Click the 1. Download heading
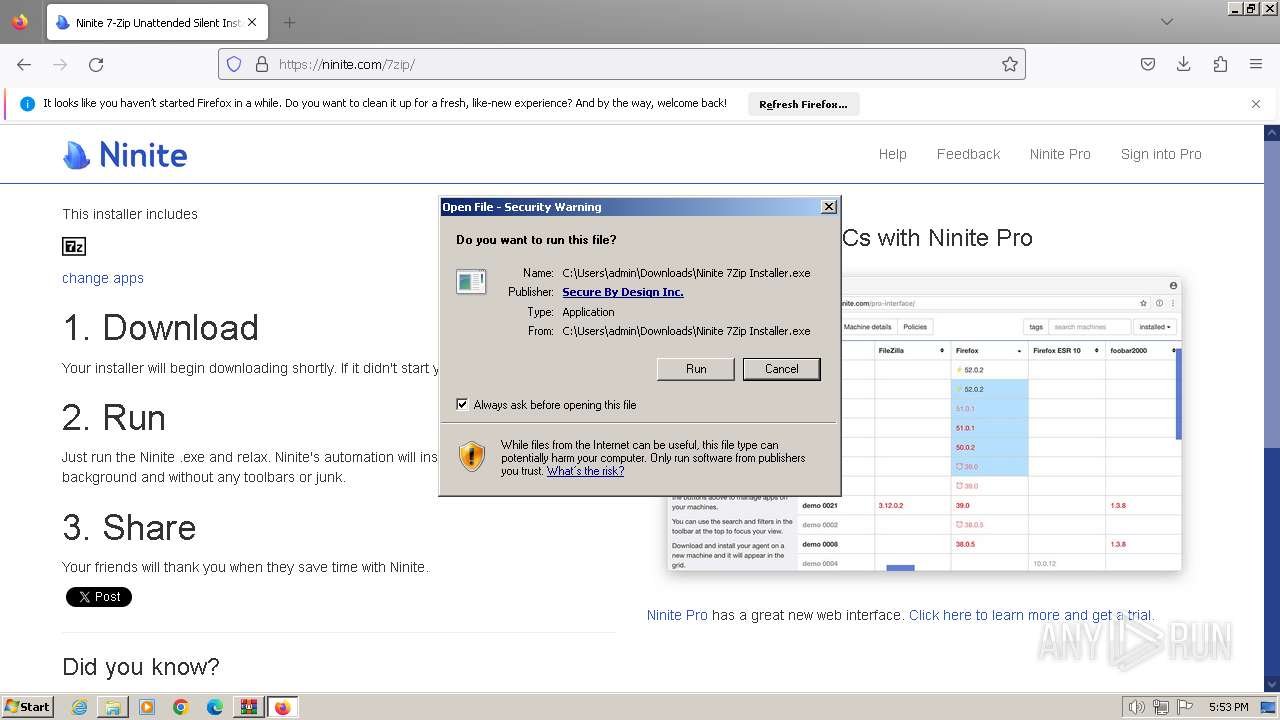1280x720 pixels. [160, 328]
